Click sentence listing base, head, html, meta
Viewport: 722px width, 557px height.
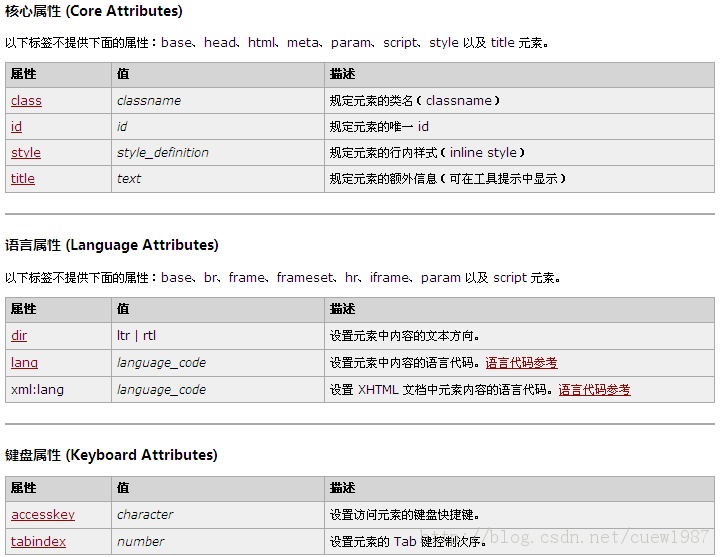click(x=277, y=43)
